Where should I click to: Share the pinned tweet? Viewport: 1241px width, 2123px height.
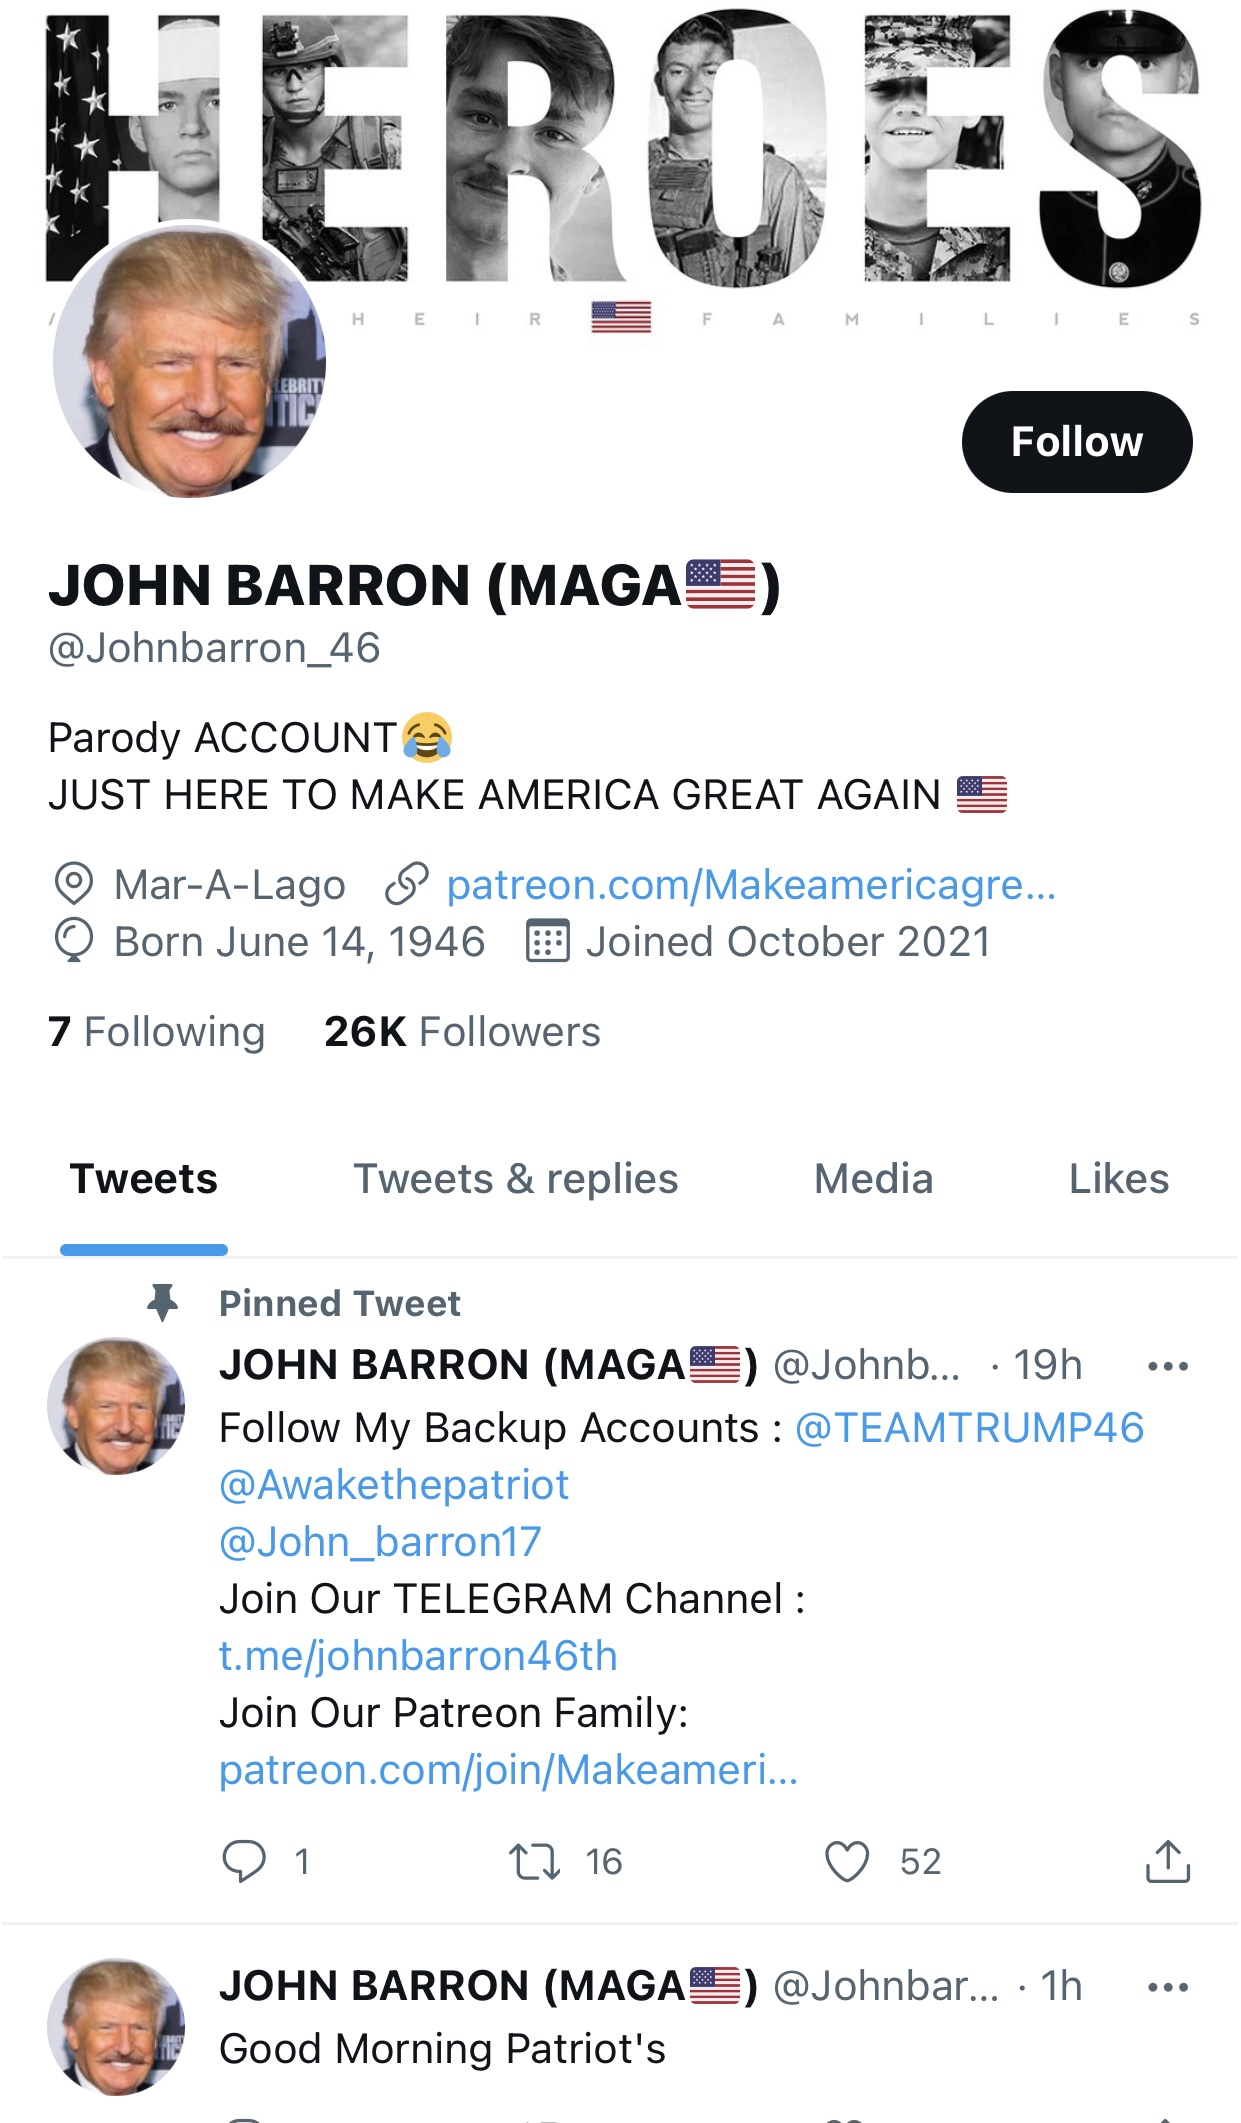1167,1860
